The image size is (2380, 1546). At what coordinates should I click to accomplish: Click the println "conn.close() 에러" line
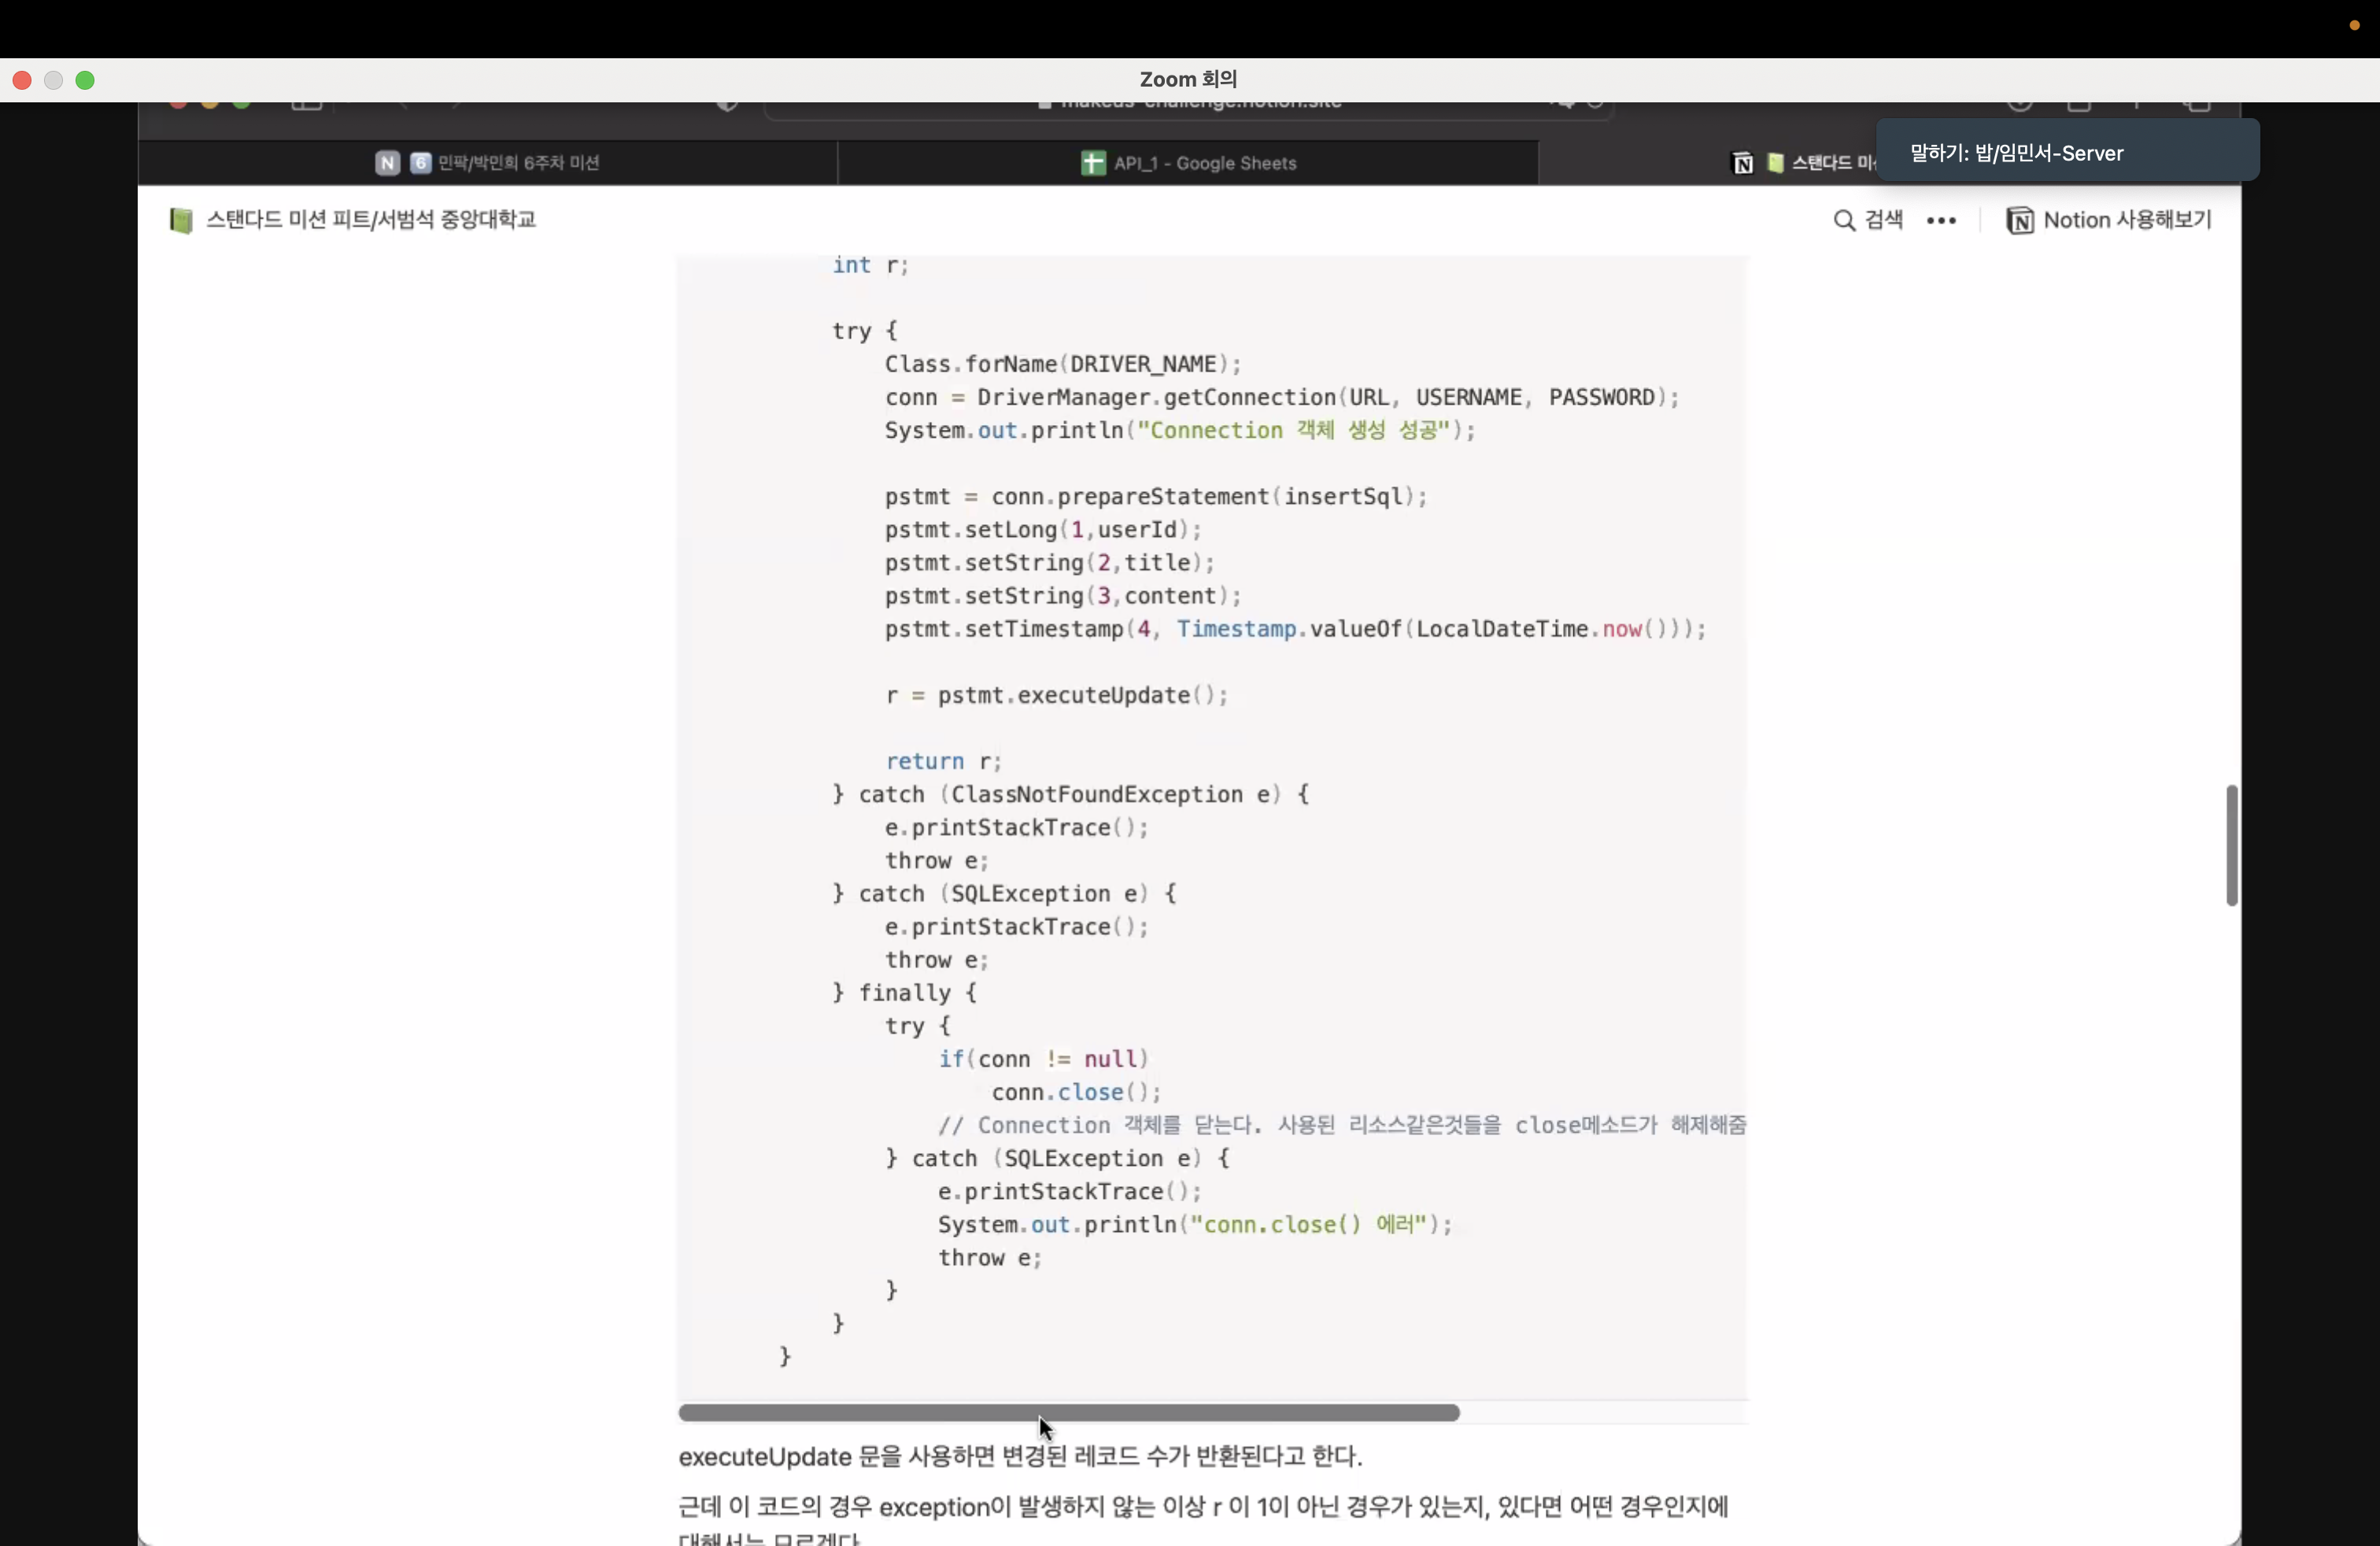[x=1194, y=1224]
